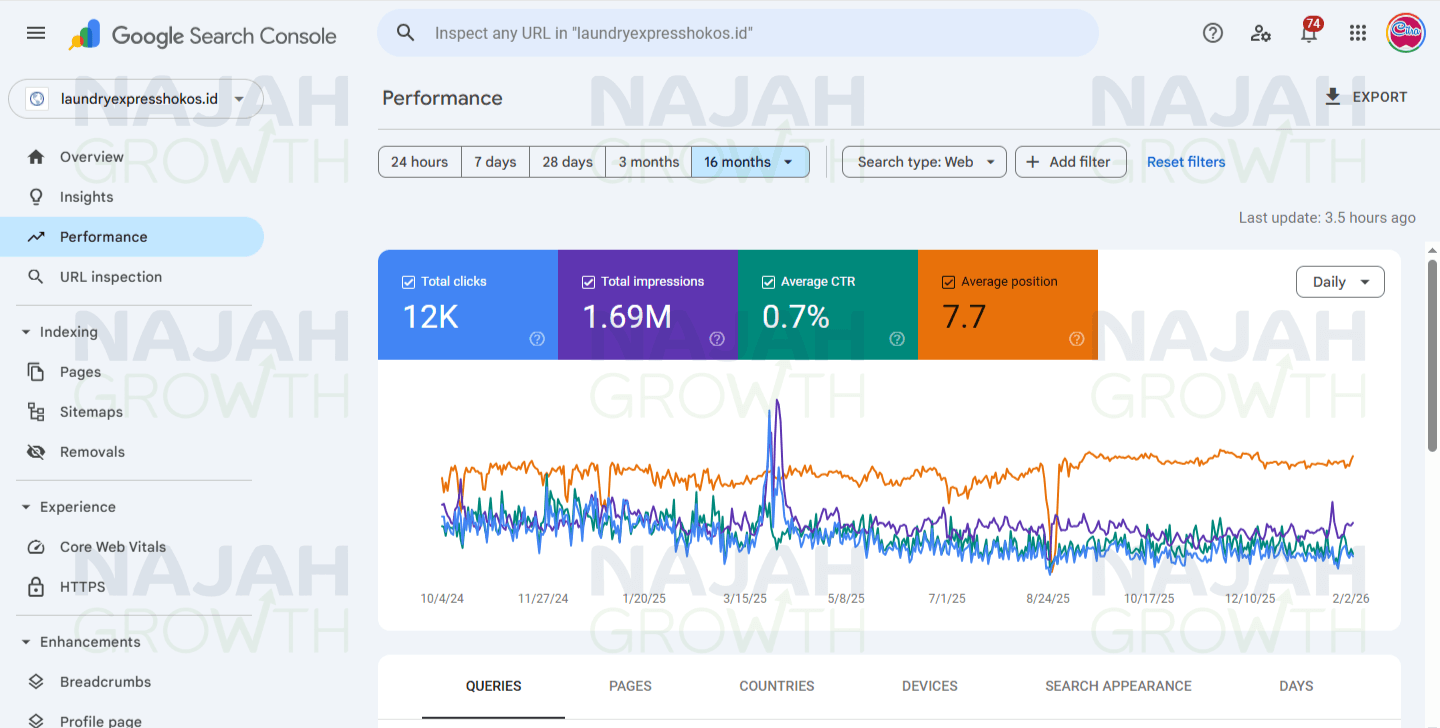Collapse the Experience section
Viewport: 1440px width, 728px height.
(x=26, y=507)
